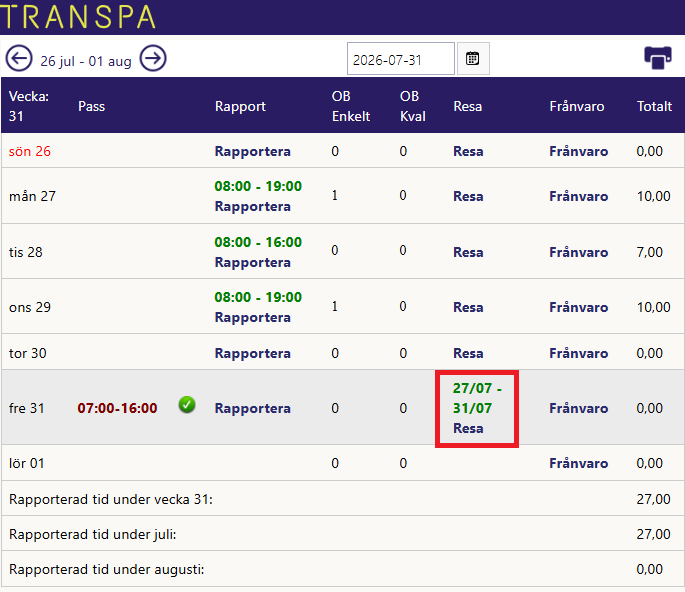Click Rapporterad tid under vecka 31 row

point(342,499)
